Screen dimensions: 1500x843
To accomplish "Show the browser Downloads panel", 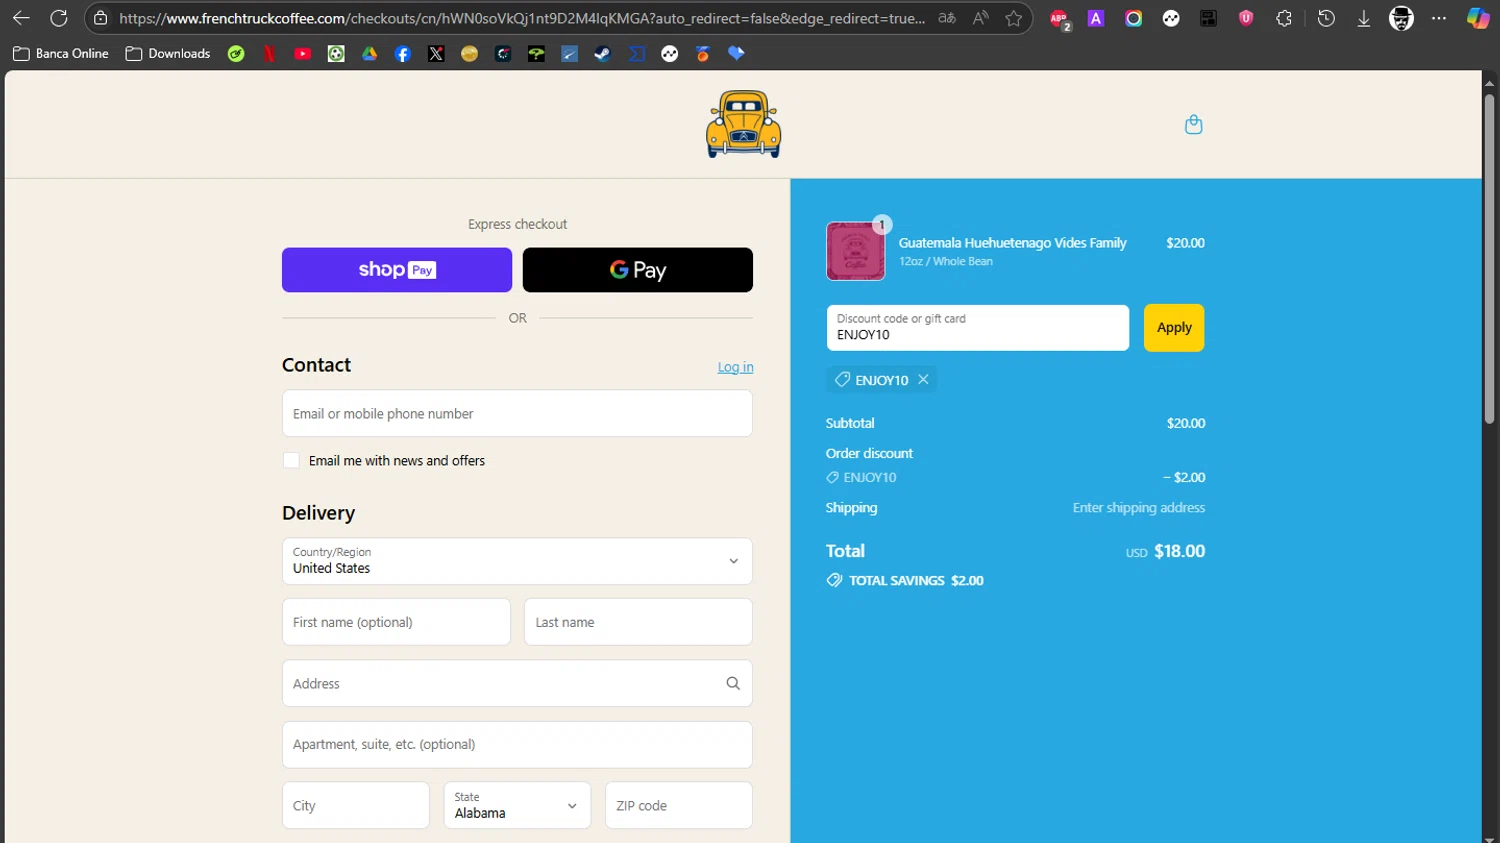I will [1364, 18].
